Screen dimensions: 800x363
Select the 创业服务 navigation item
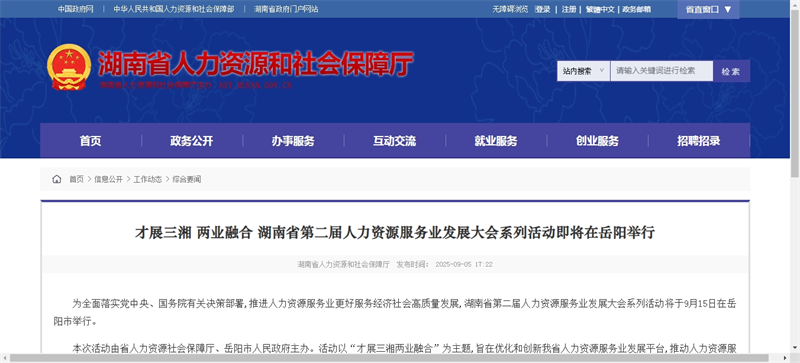[597, 141]
